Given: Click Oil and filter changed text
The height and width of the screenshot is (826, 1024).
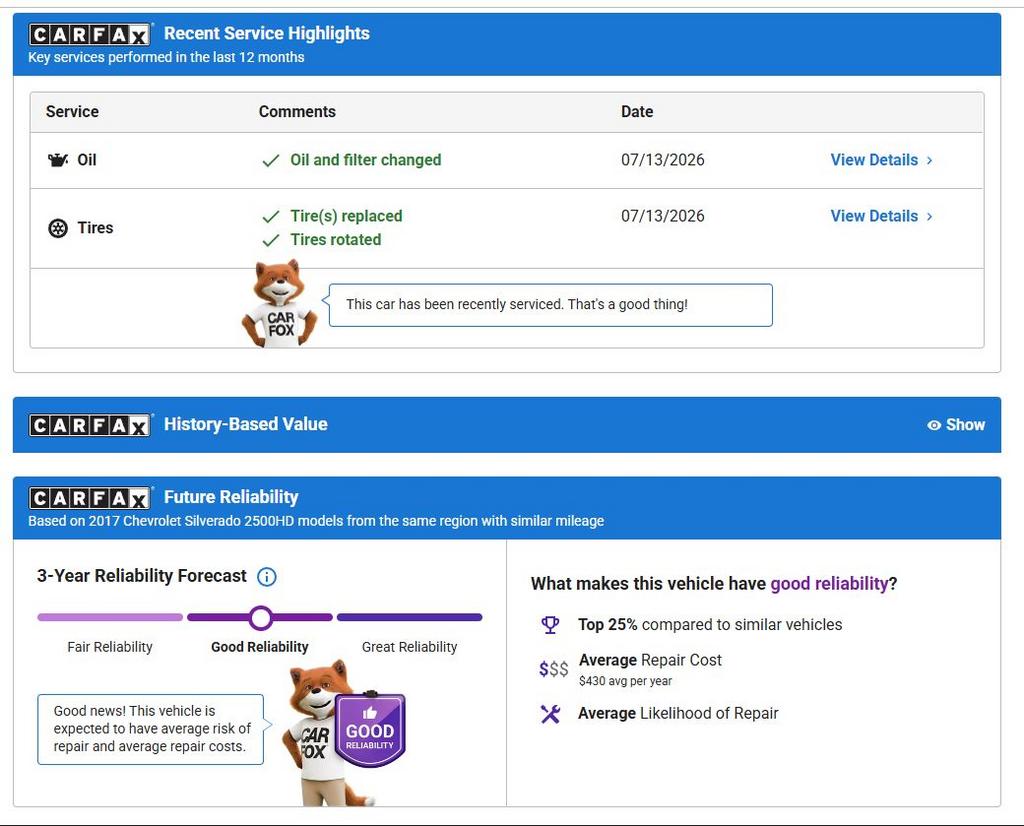Looking at the screenshot, I should point(366,160).
